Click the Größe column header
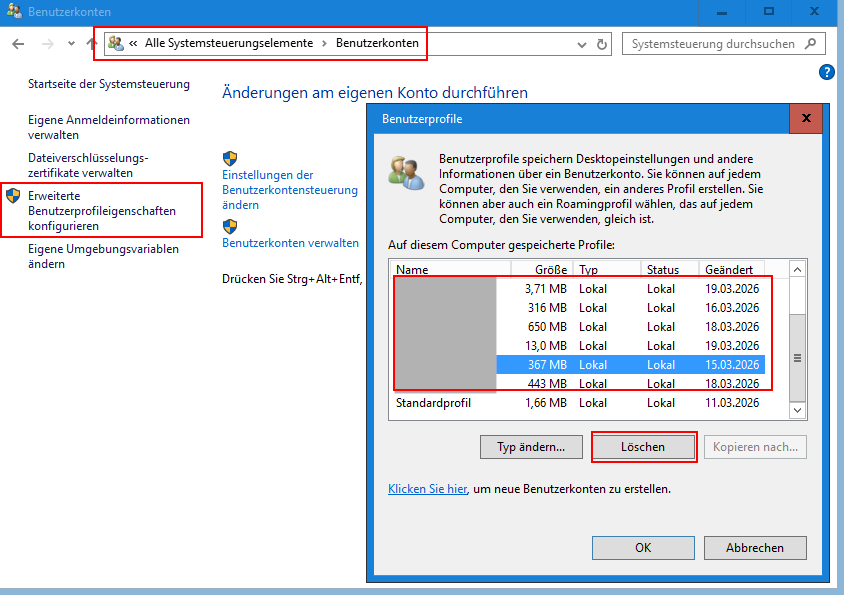Image resolution: width=844 pixels, height=595 pixels. click(x=541, y=270)
